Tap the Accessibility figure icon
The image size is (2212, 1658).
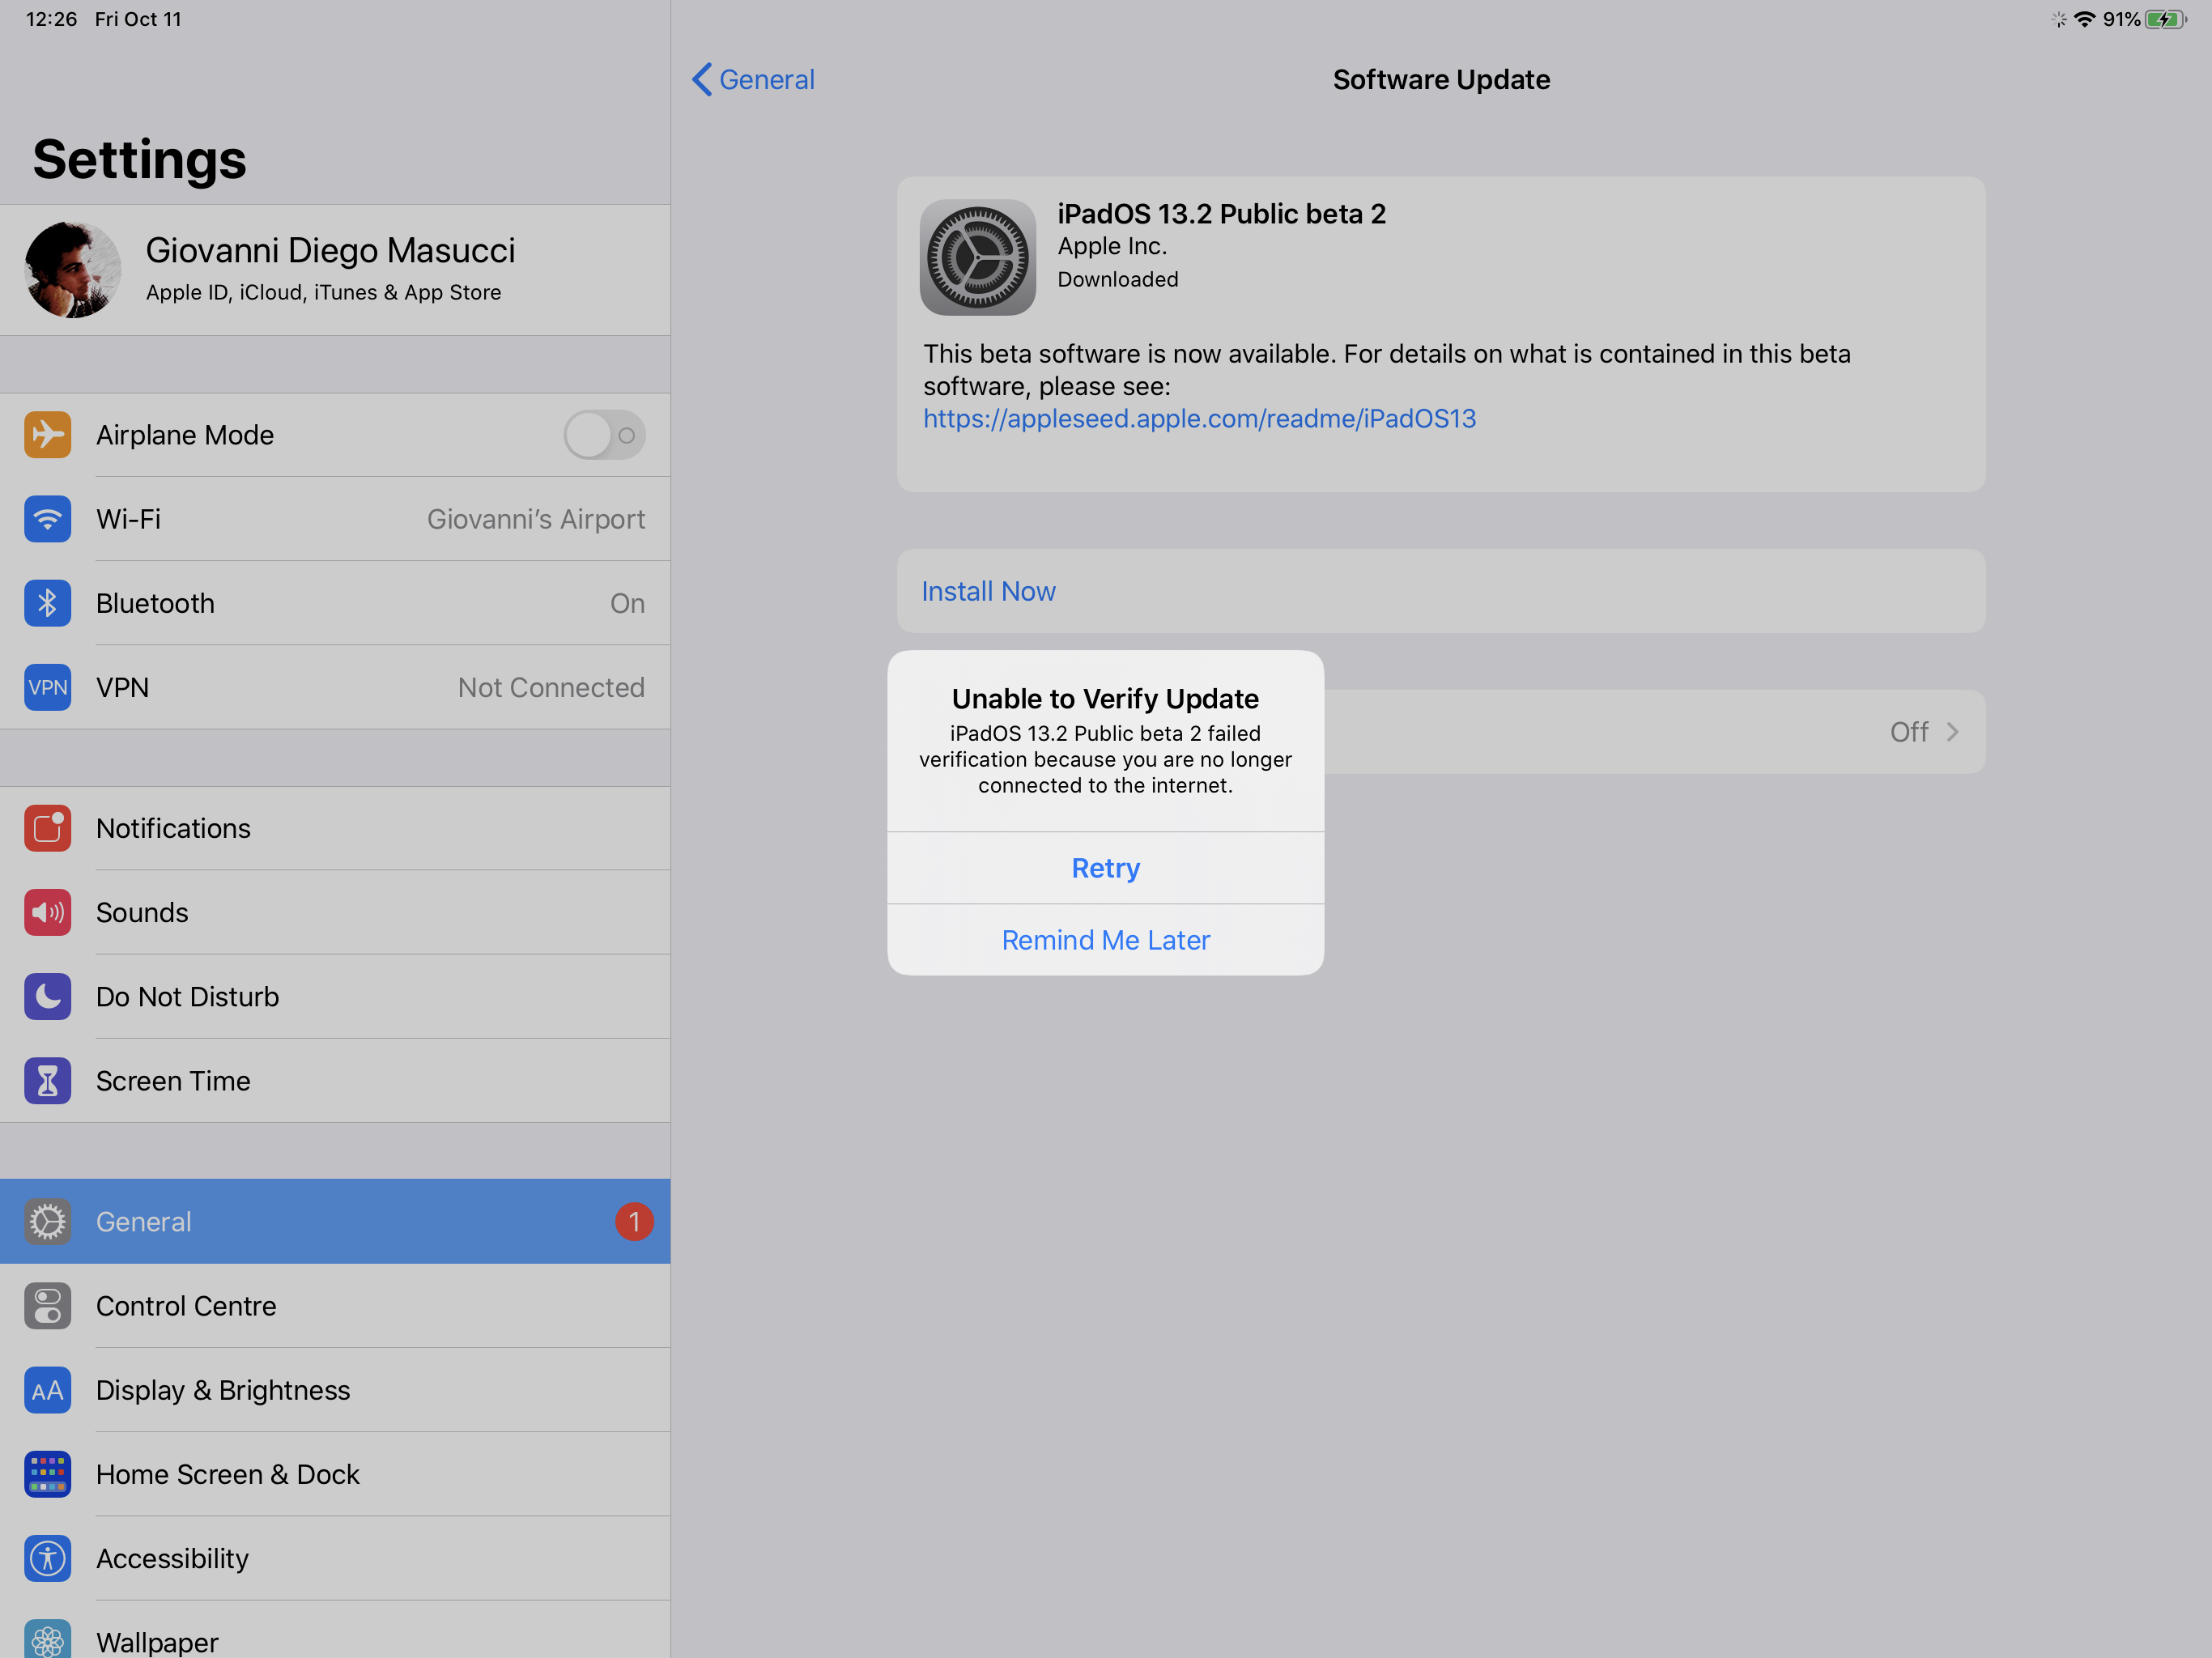[x=47, y=1557]
